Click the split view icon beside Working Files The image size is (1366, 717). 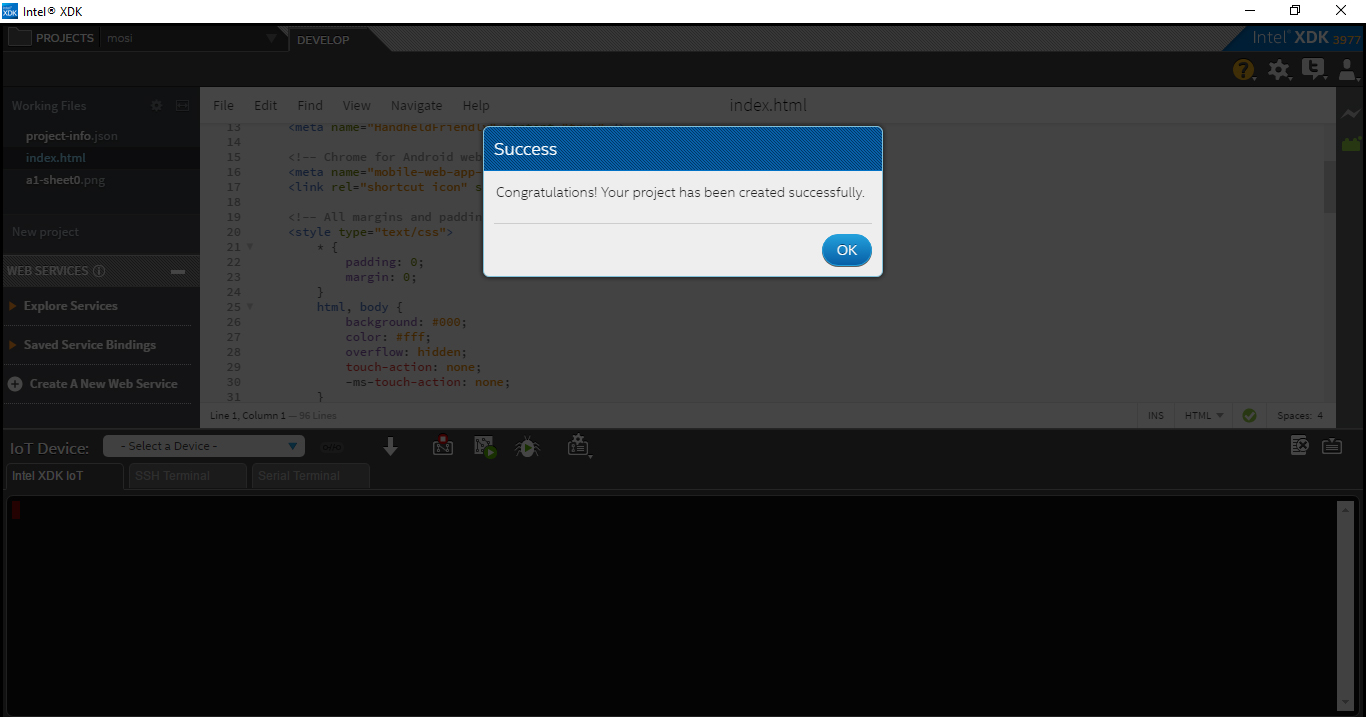coord(183,105)
